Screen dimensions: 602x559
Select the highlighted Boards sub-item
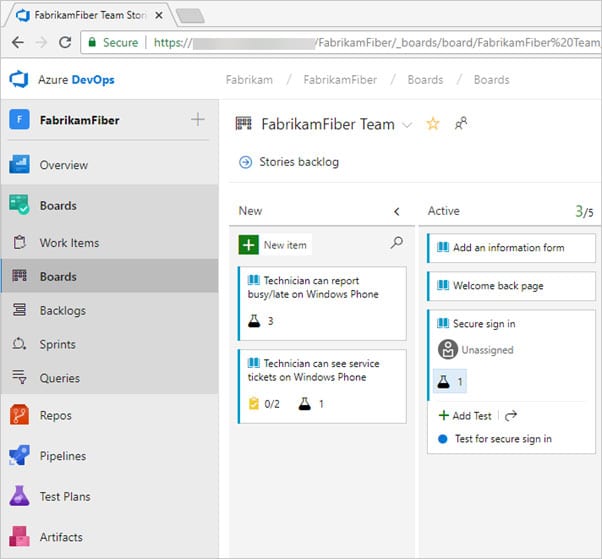[110, 276]
